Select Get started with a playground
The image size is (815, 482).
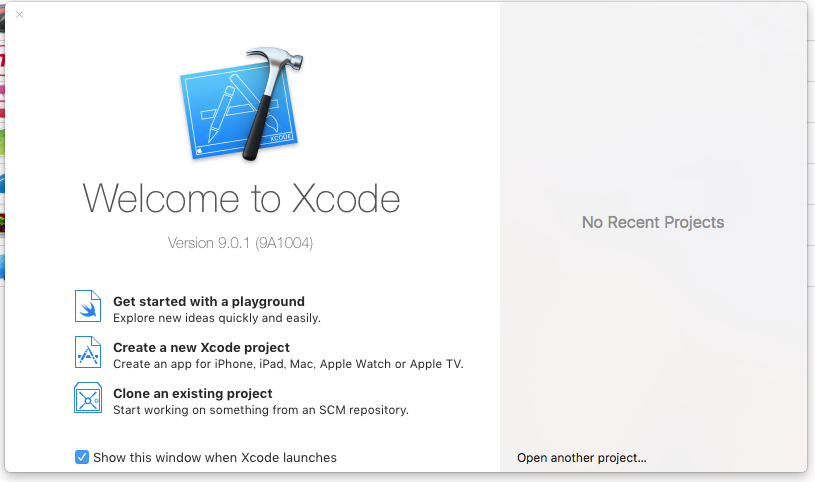(x=209, y=302)
